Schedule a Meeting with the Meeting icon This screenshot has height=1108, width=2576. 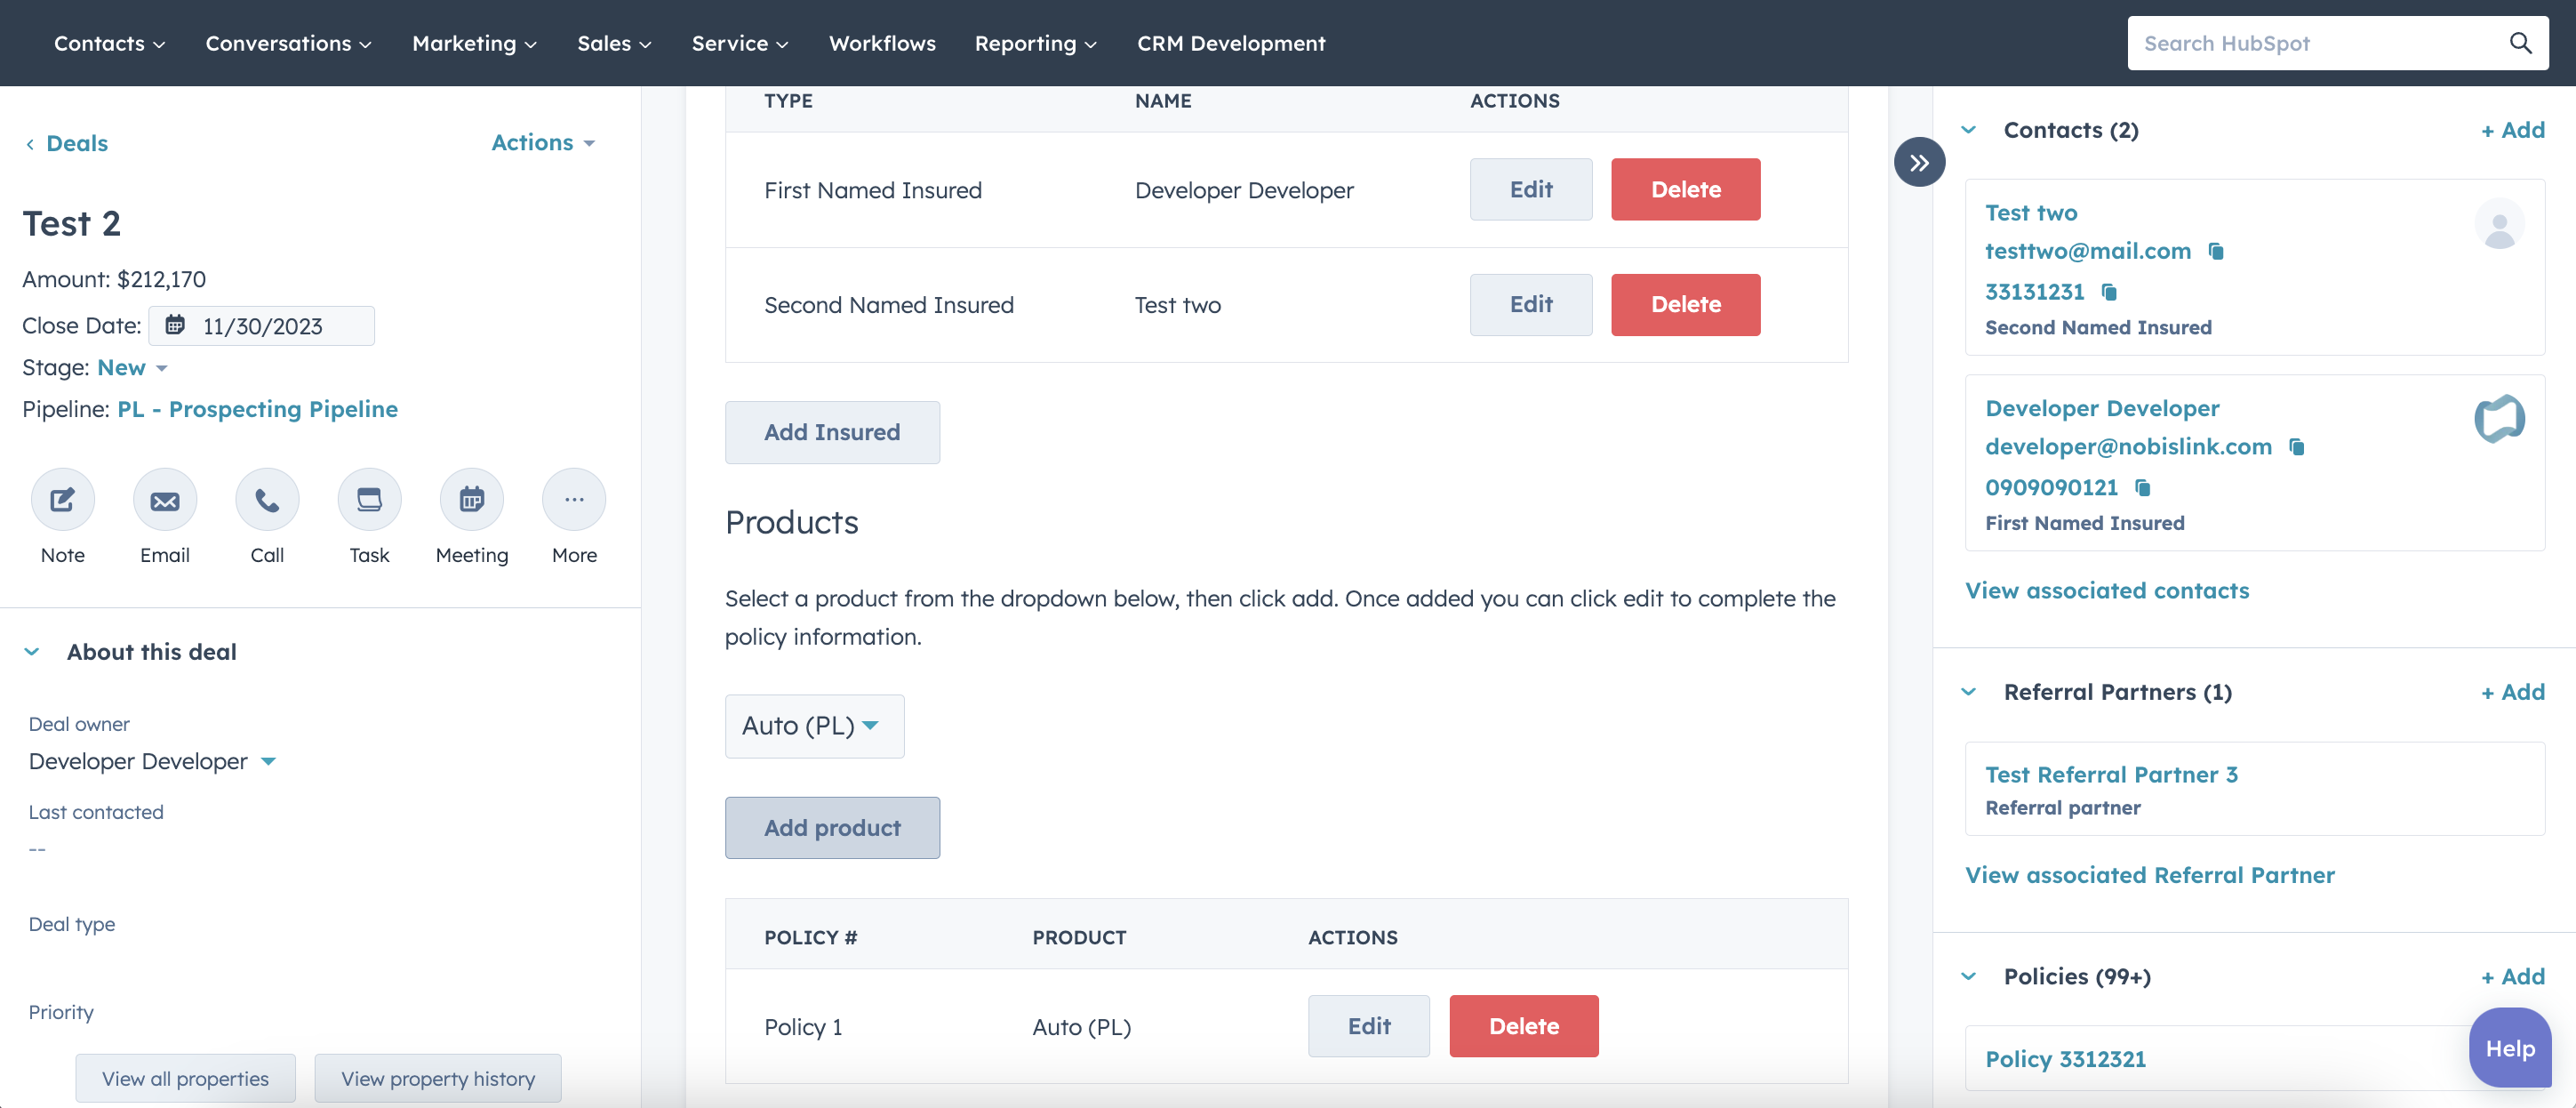[x=471, y=499]
